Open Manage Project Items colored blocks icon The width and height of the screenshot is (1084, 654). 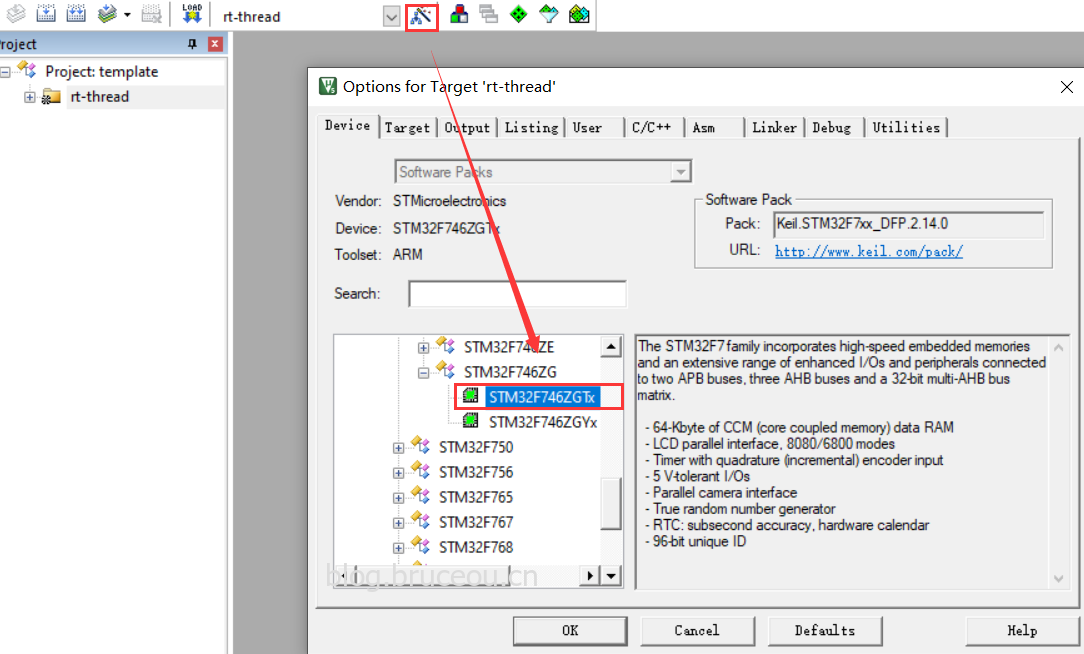pos(459,14)
